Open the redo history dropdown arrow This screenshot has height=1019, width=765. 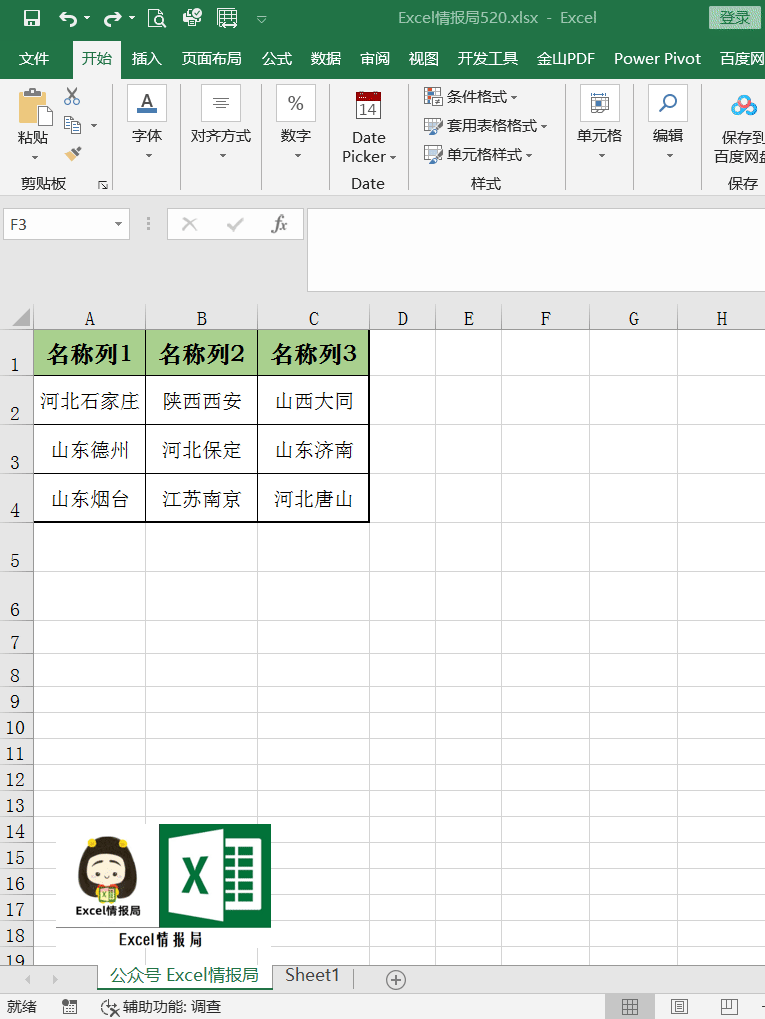coord(132,18)
